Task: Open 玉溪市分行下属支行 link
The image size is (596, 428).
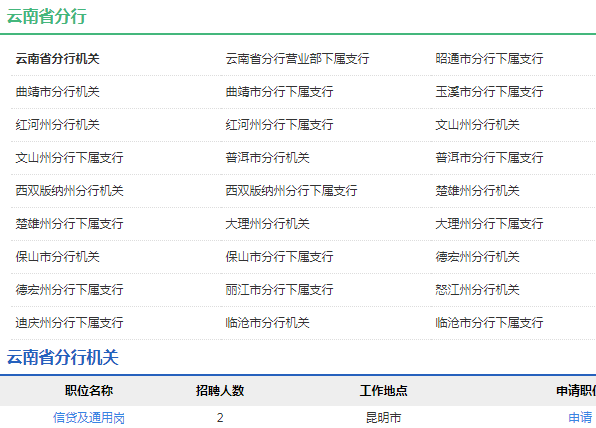Action: click(489, 92)
